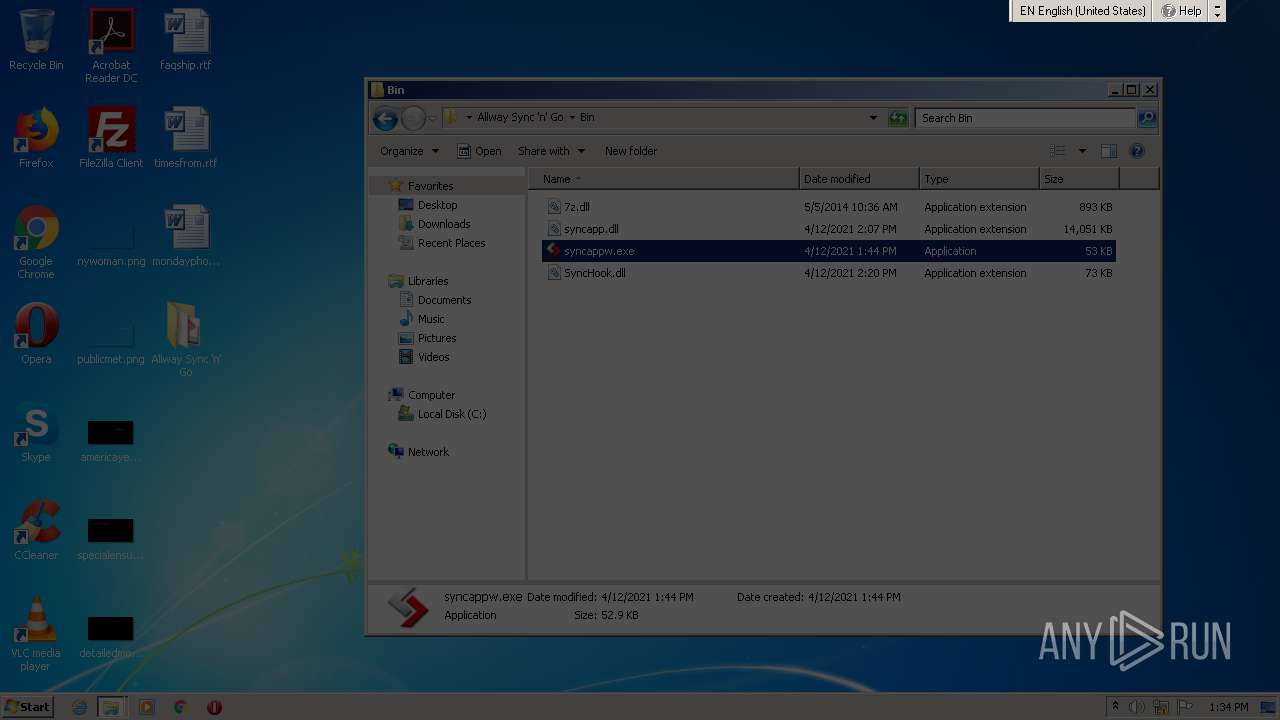Create a New folder
The height and width of the screenshot is (720, 1280).
click(631, 151)
